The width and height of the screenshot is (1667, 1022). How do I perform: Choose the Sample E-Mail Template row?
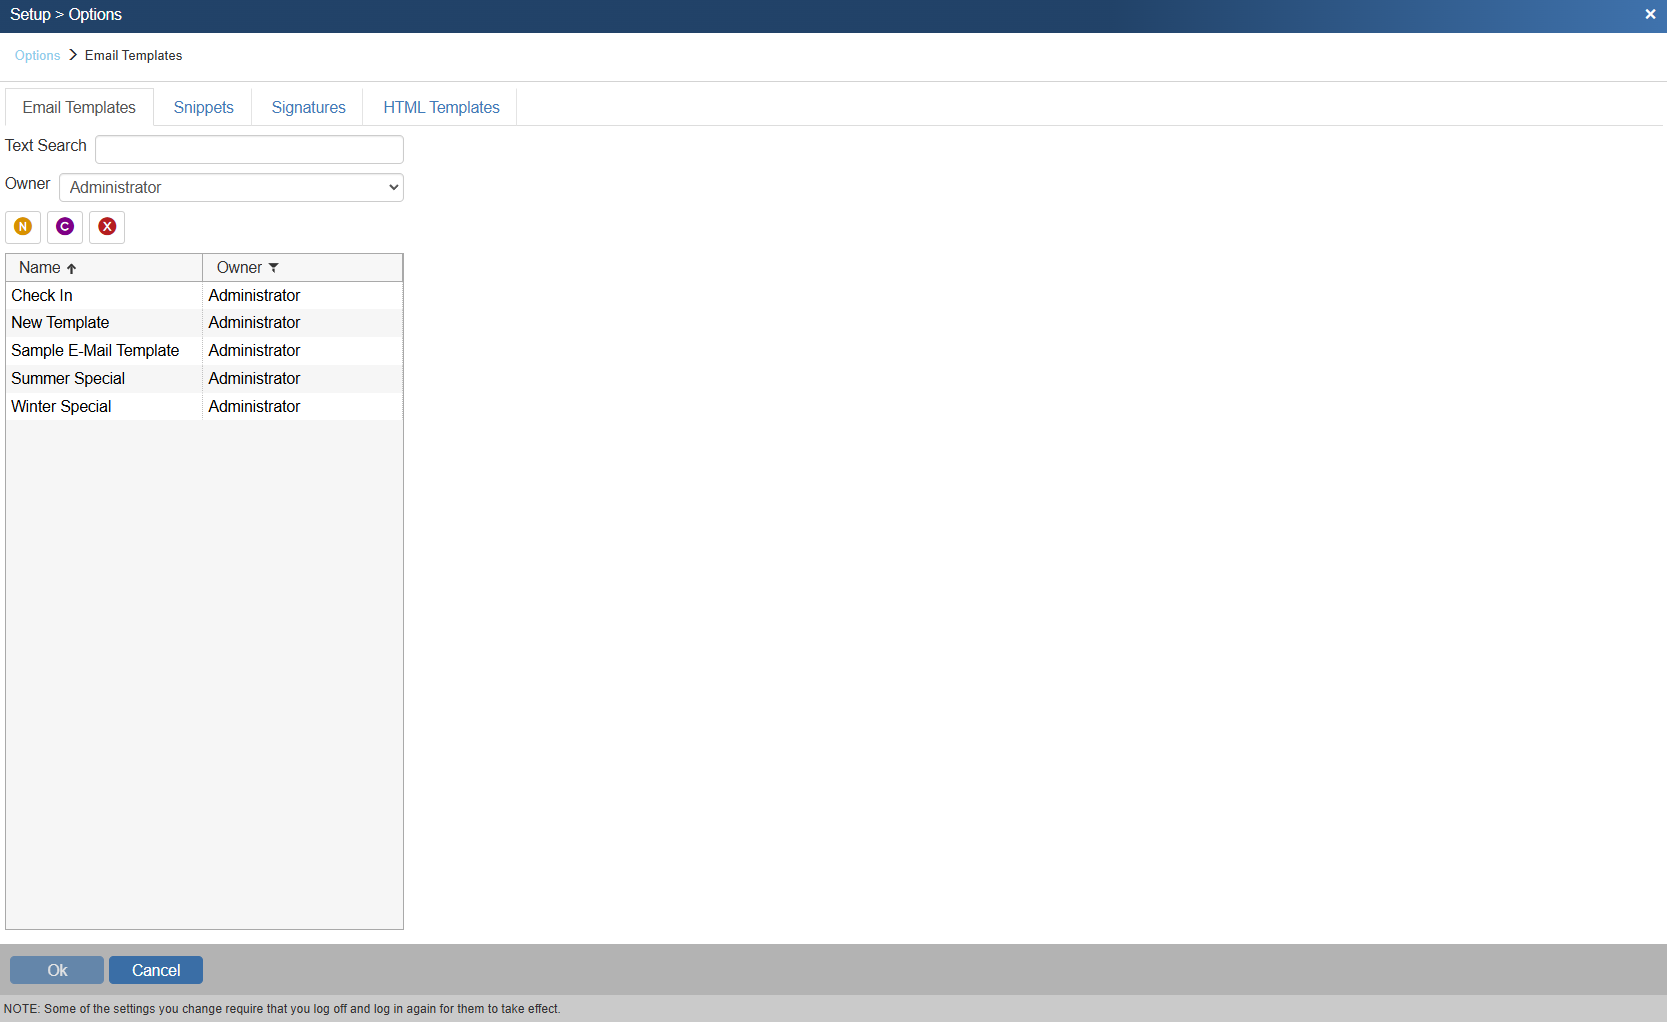coord(95,351)
